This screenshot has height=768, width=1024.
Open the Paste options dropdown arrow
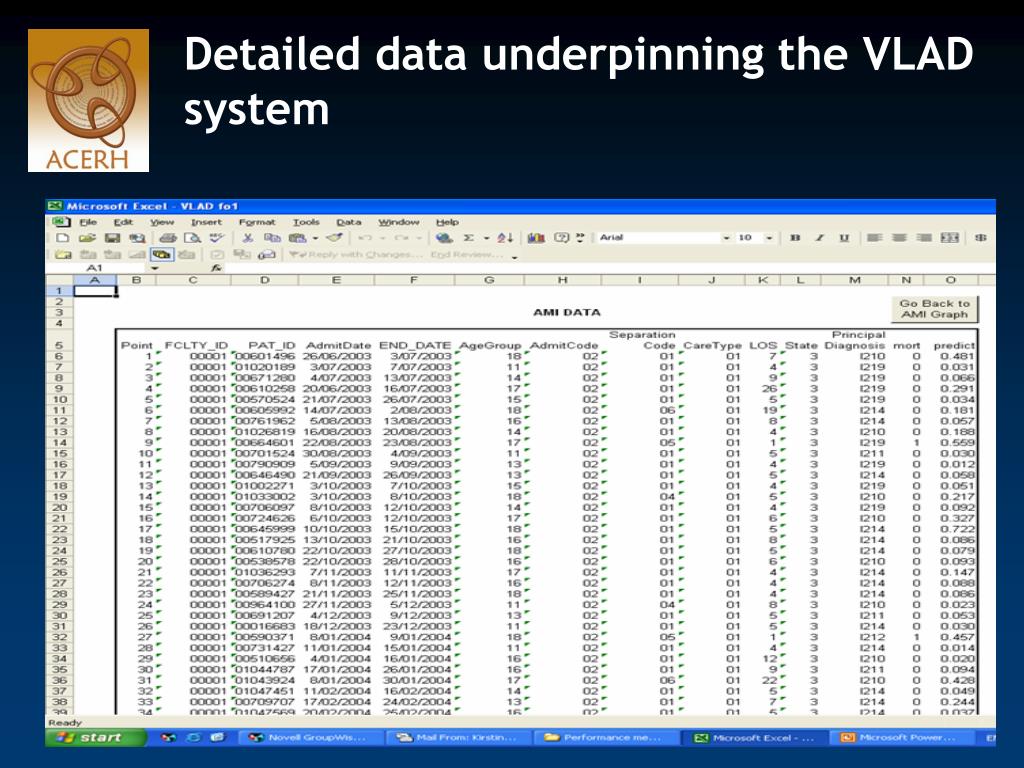[315, 238]
